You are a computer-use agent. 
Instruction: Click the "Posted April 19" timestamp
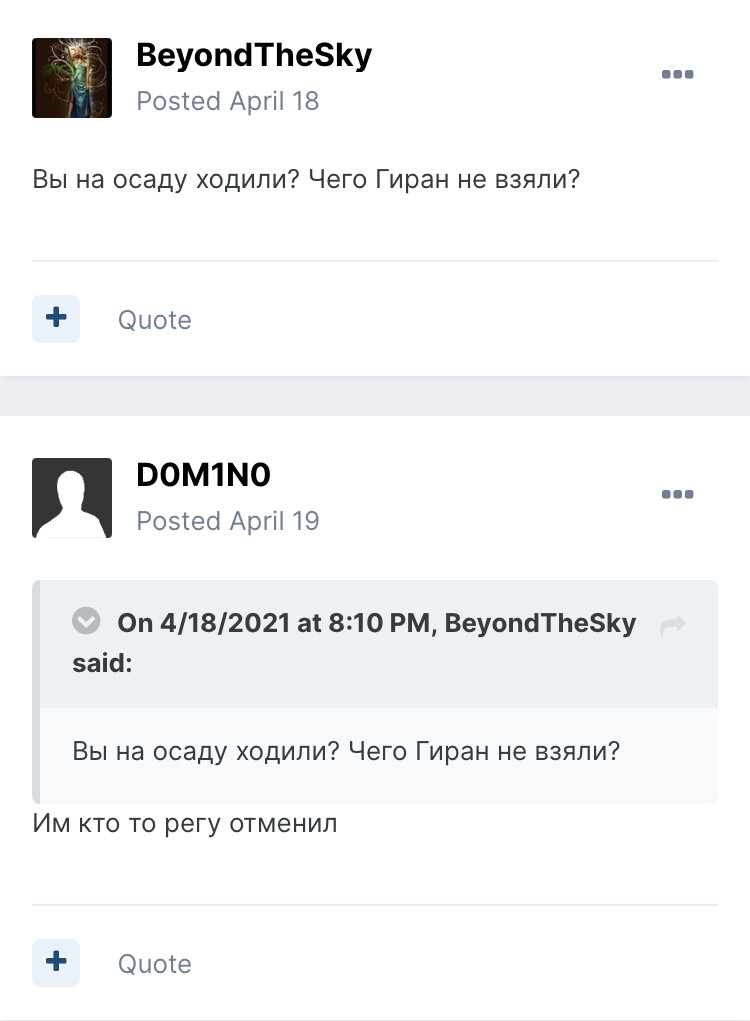click(x=228, y=521)
